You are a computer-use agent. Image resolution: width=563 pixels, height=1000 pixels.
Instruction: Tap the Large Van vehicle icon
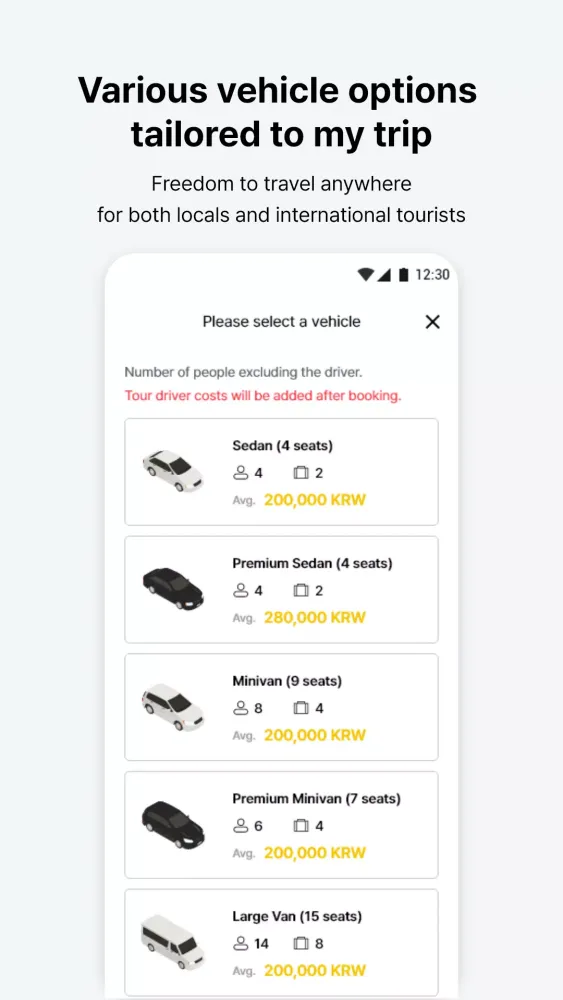pos(173,942)
